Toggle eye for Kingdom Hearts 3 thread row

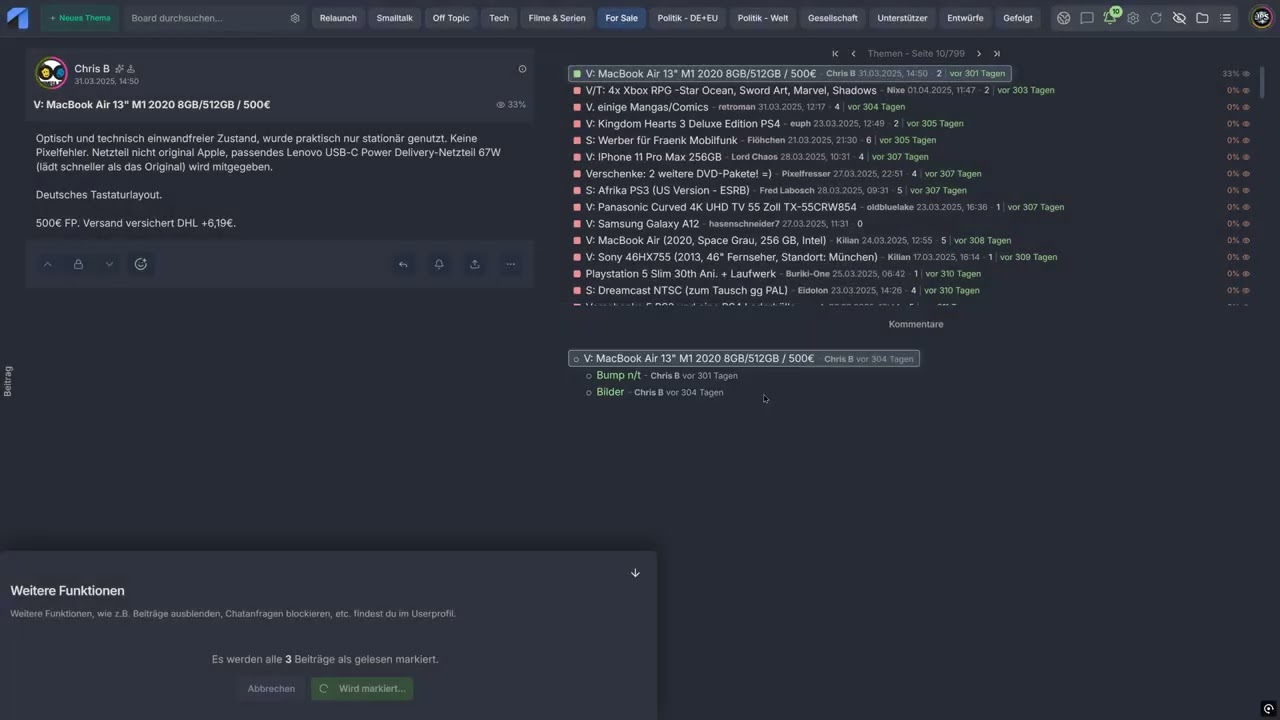tap(1246, 124)
